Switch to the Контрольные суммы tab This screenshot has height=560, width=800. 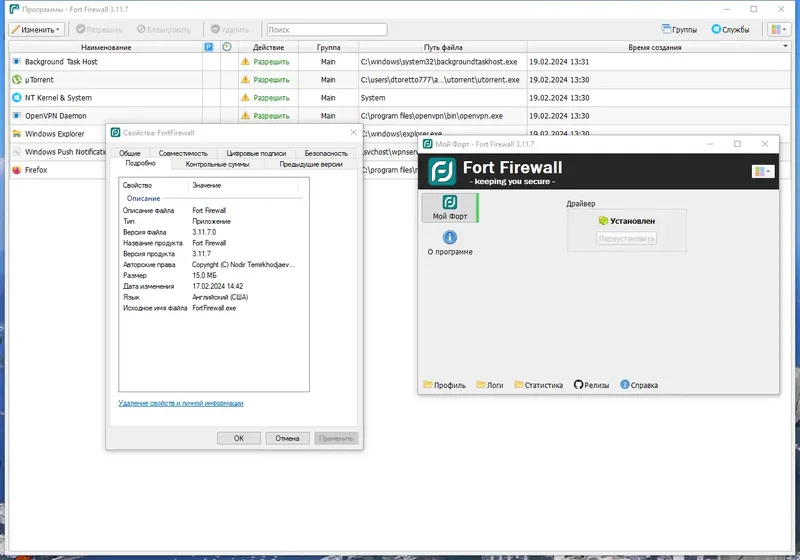[217, 164]
